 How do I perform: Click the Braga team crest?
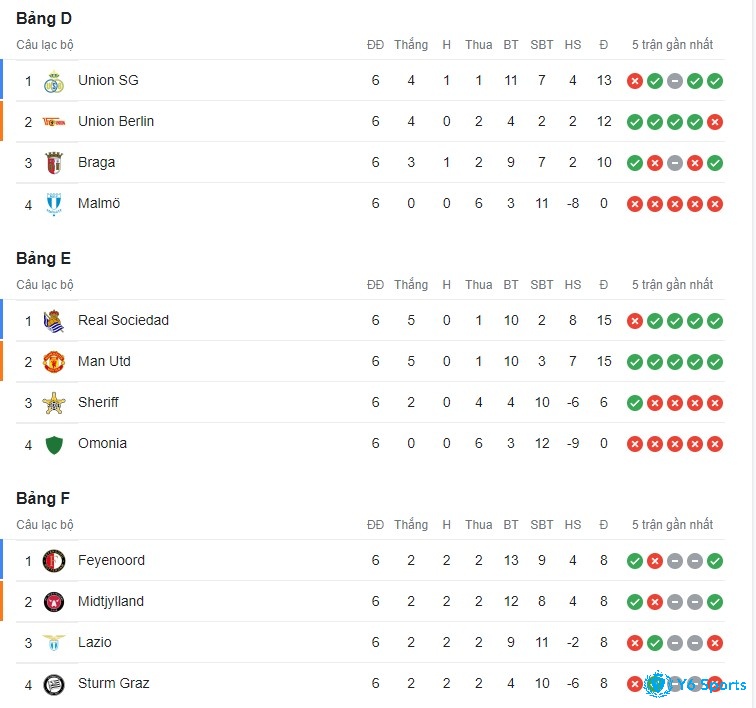[x=54, y=163]
